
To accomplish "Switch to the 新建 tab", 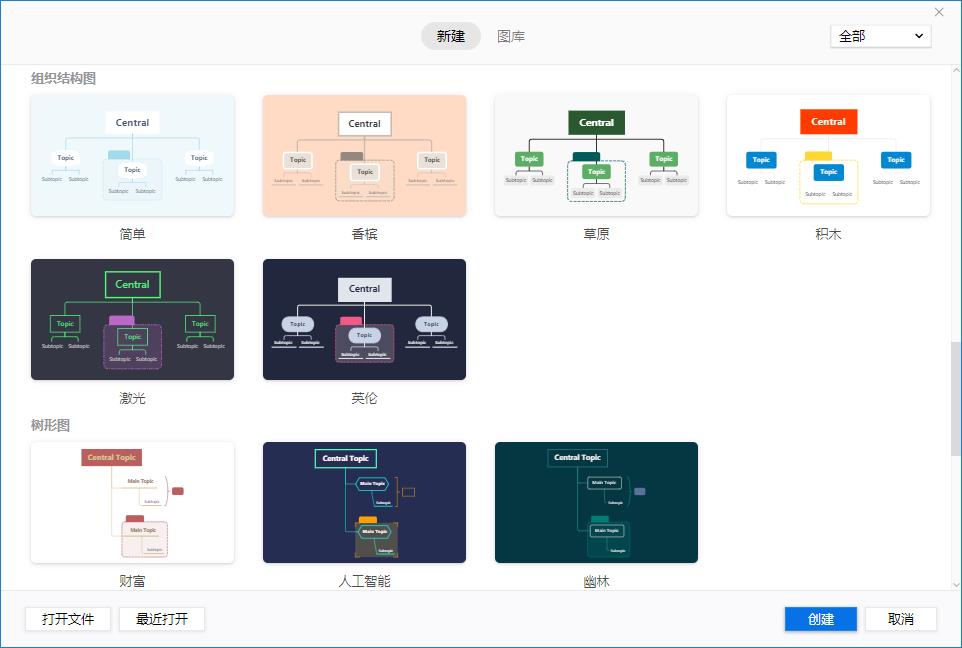I will [450, 36].
